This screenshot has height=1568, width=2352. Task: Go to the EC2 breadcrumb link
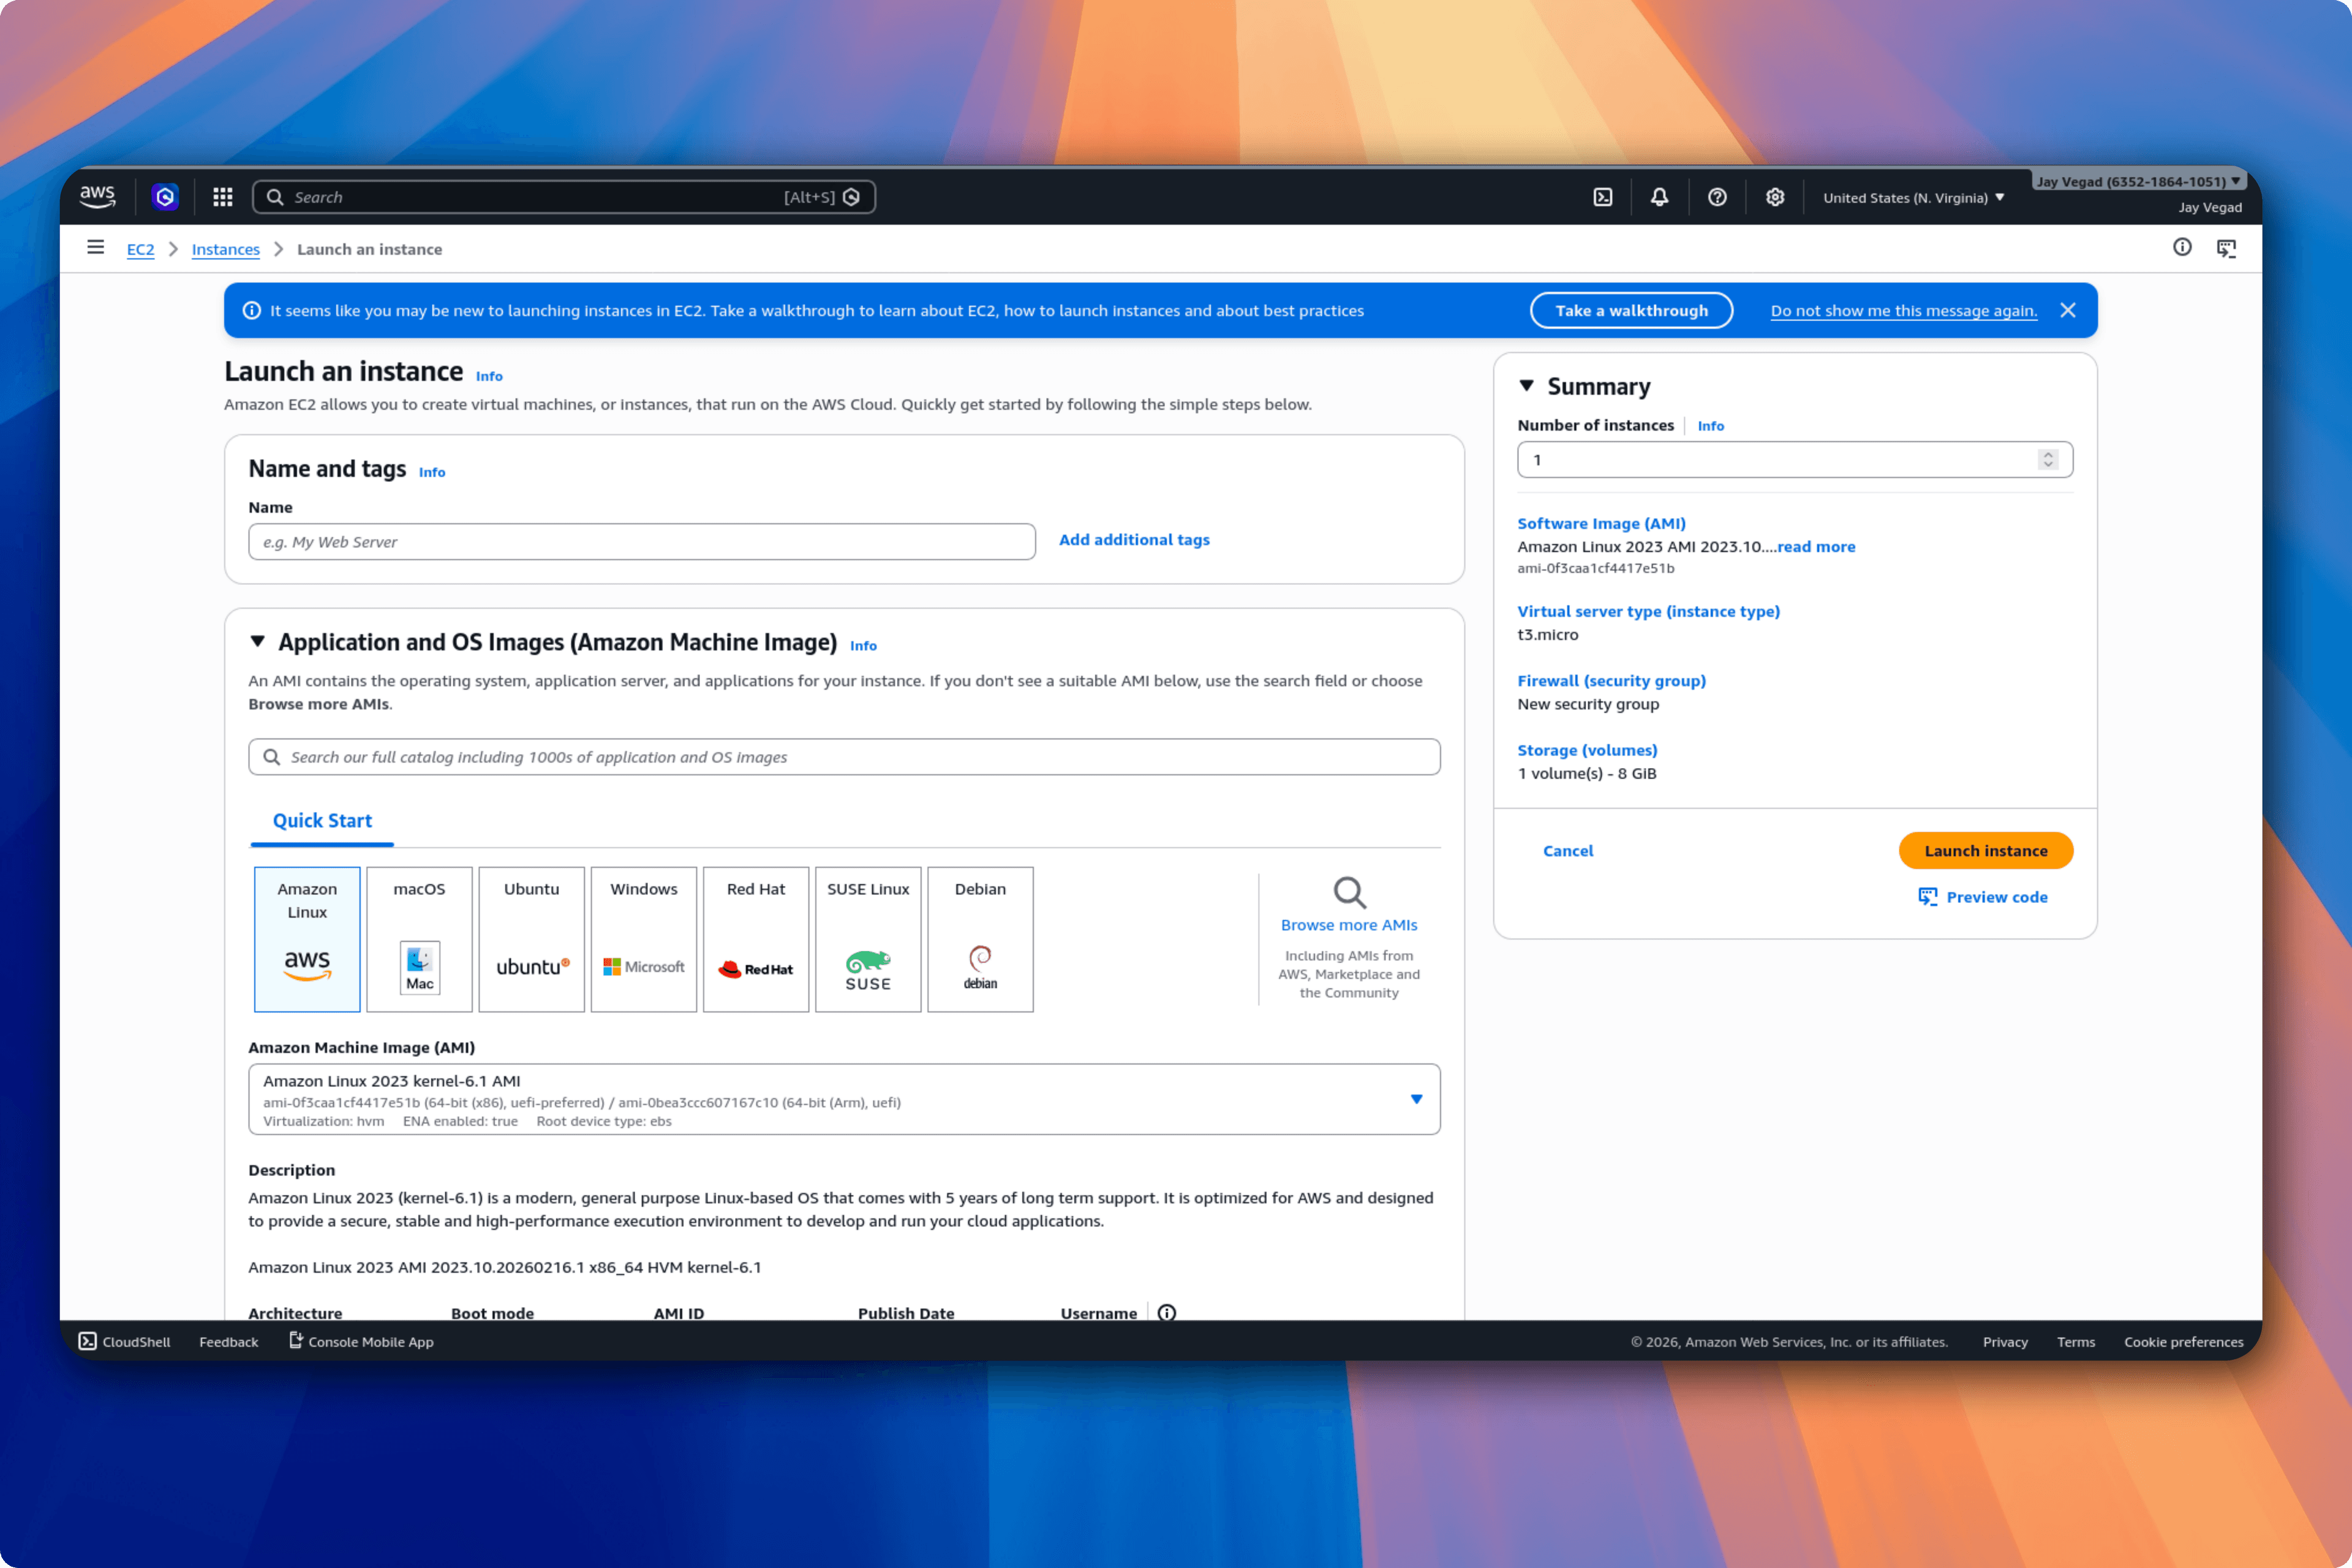tap(141, 249)
